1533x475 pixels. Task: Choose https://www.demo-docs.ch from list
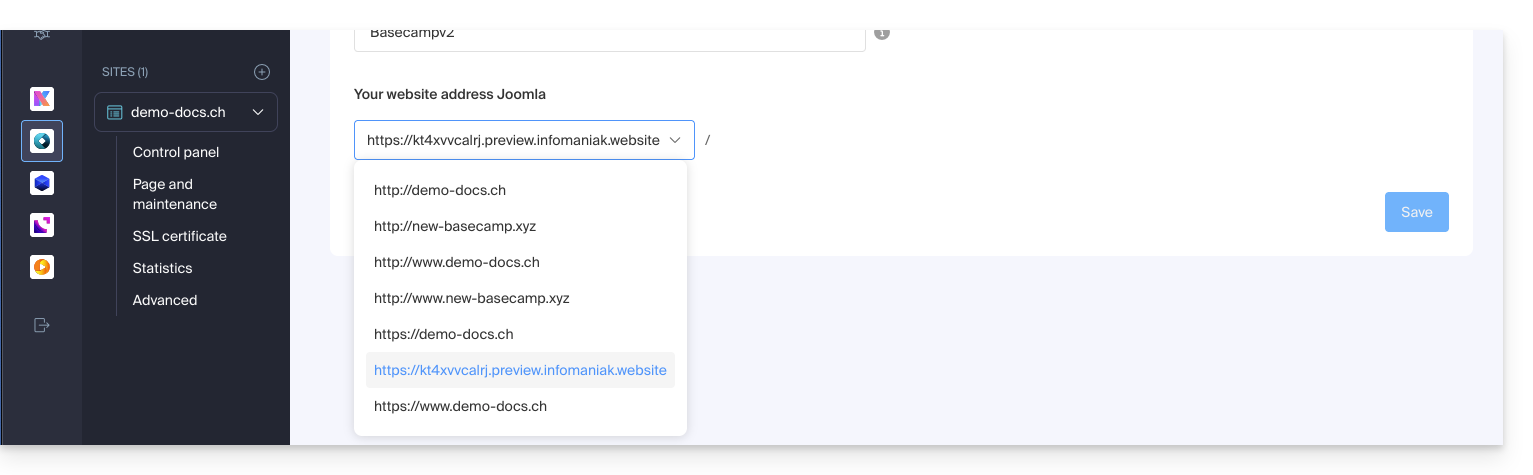point(460,406)
